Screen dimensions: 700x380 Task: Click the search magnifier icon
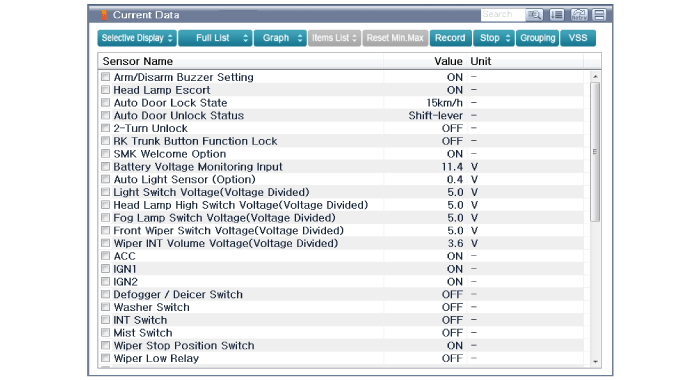tap(534, 15)
